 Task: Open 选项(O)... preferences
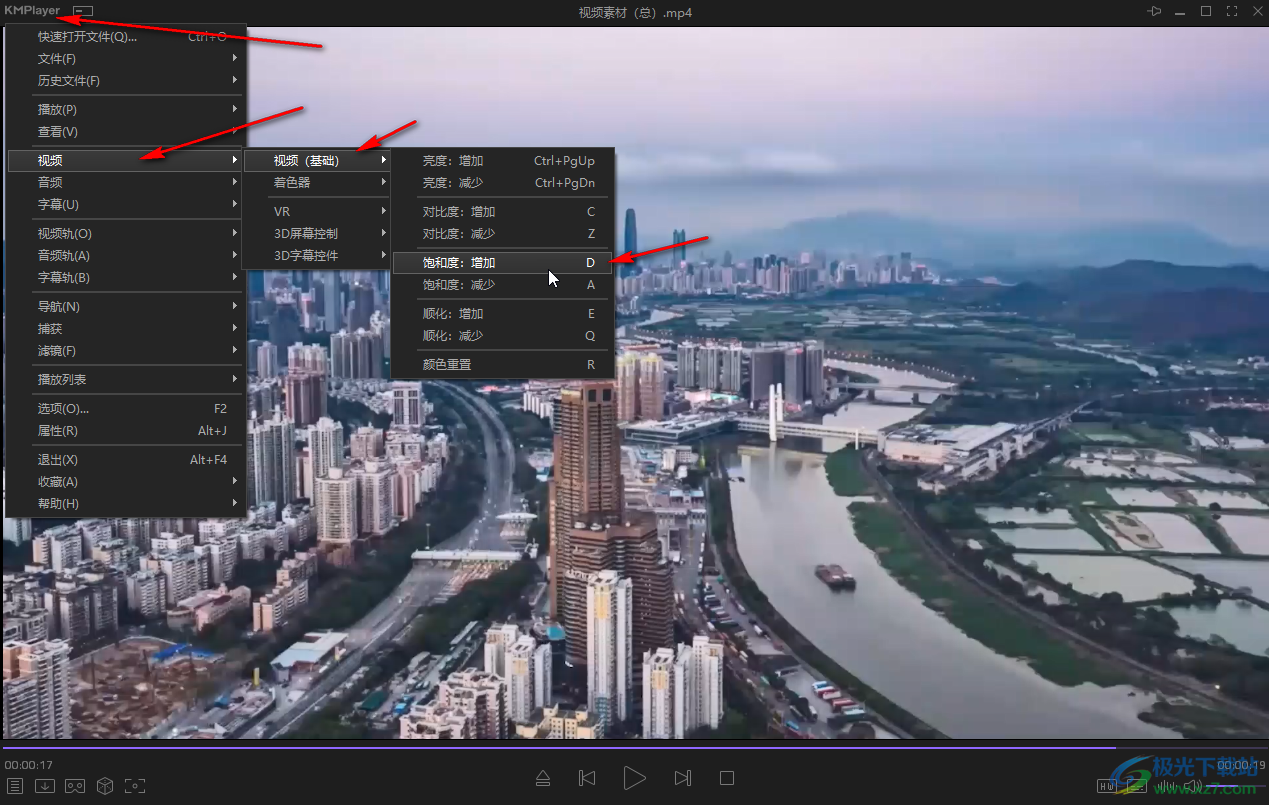[126, 408]
